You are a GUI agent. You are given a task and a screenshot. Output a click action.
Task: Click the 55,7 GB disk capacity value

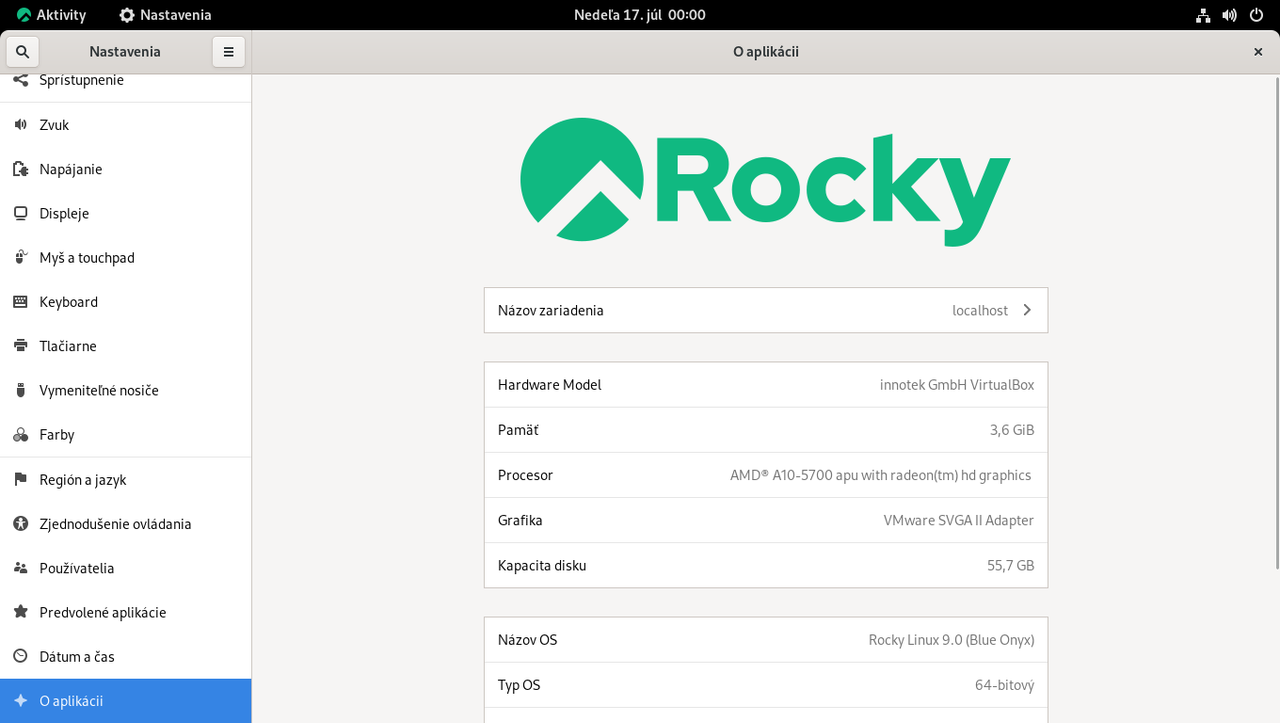[x=1011, y=565]
